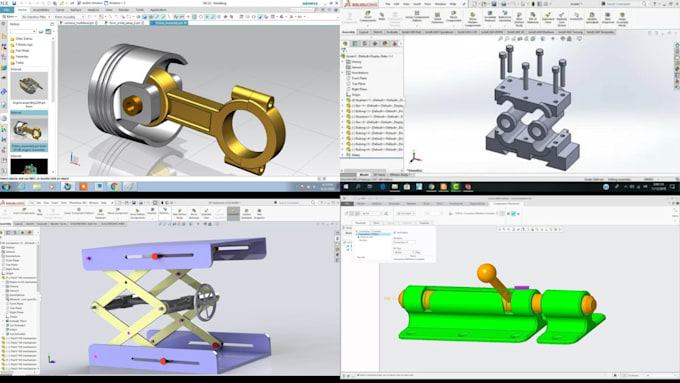Select the engine assembly thumbnail in NX History

29,85
